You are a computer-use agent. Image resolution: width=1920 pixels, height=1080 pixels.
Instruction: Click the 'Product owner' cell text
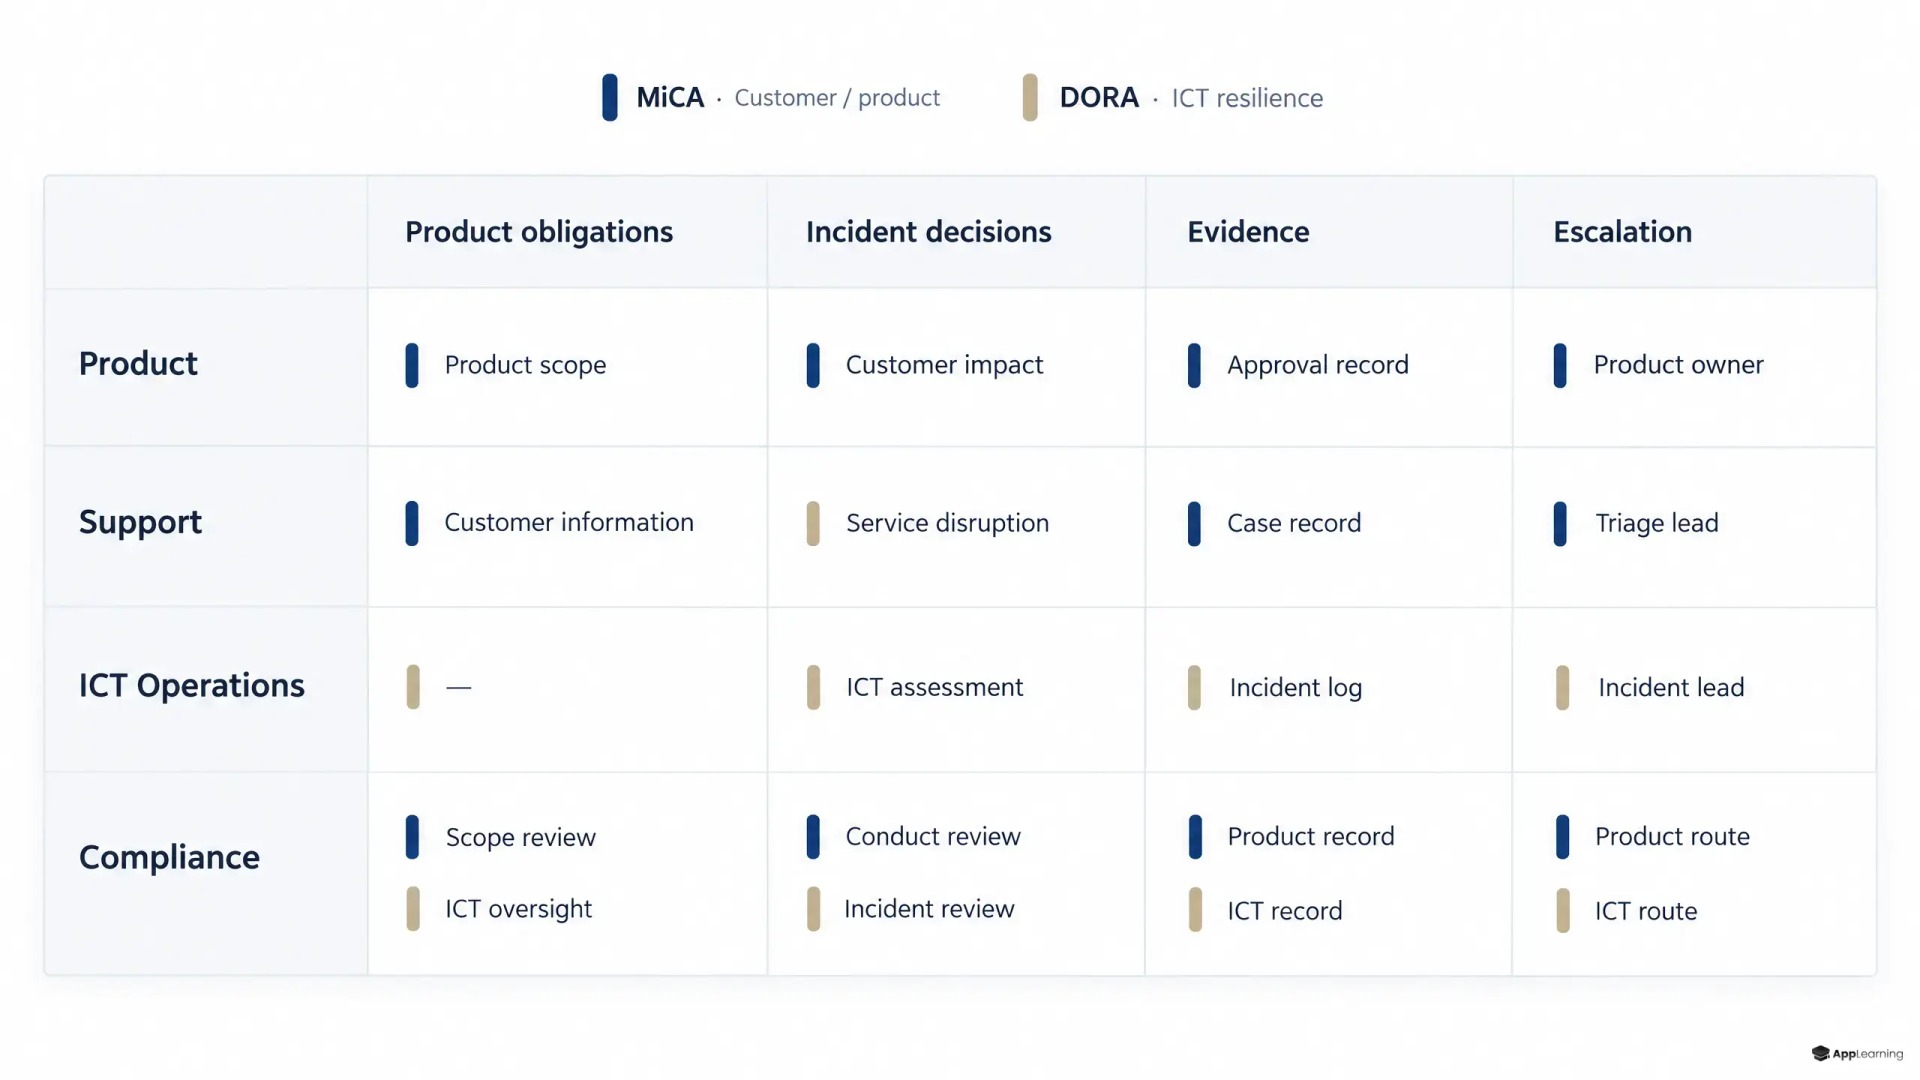point(1678,365)
